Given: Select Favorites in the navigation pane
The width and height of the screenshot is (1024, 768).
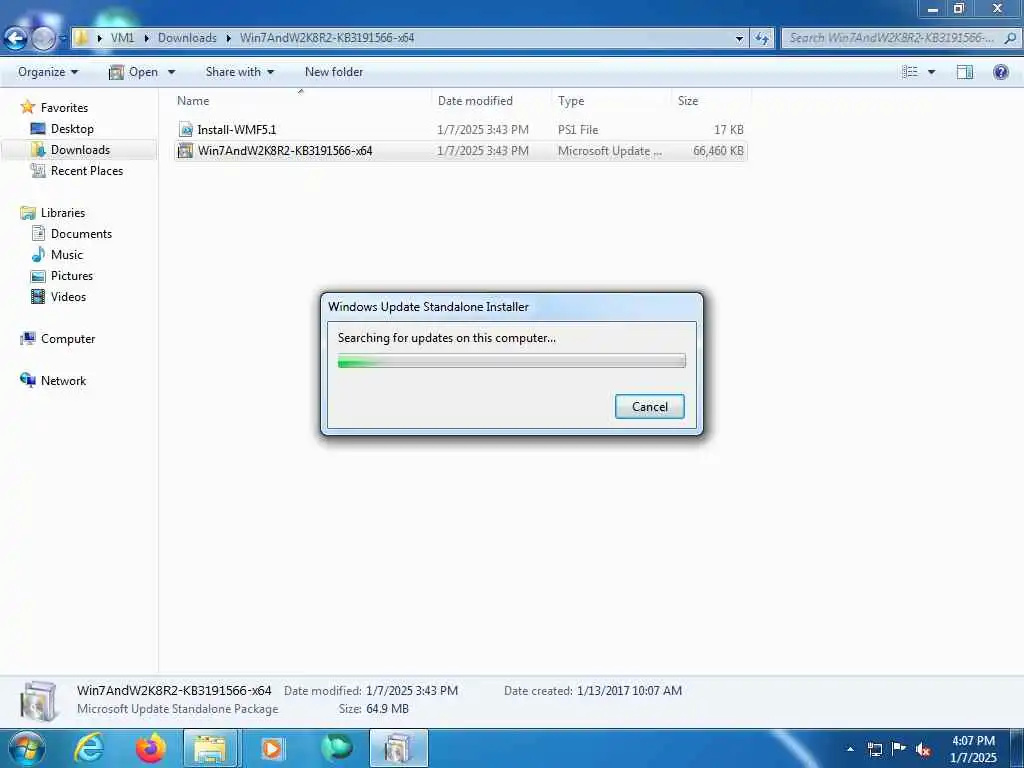Looking at the screenshot, I should [64, 108].
